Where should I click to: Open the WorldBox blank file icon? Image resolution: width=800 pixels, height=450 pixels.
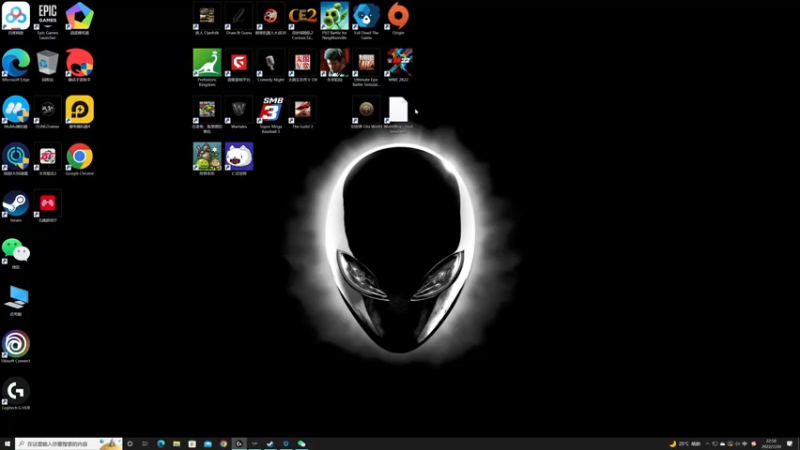[398, 114]
